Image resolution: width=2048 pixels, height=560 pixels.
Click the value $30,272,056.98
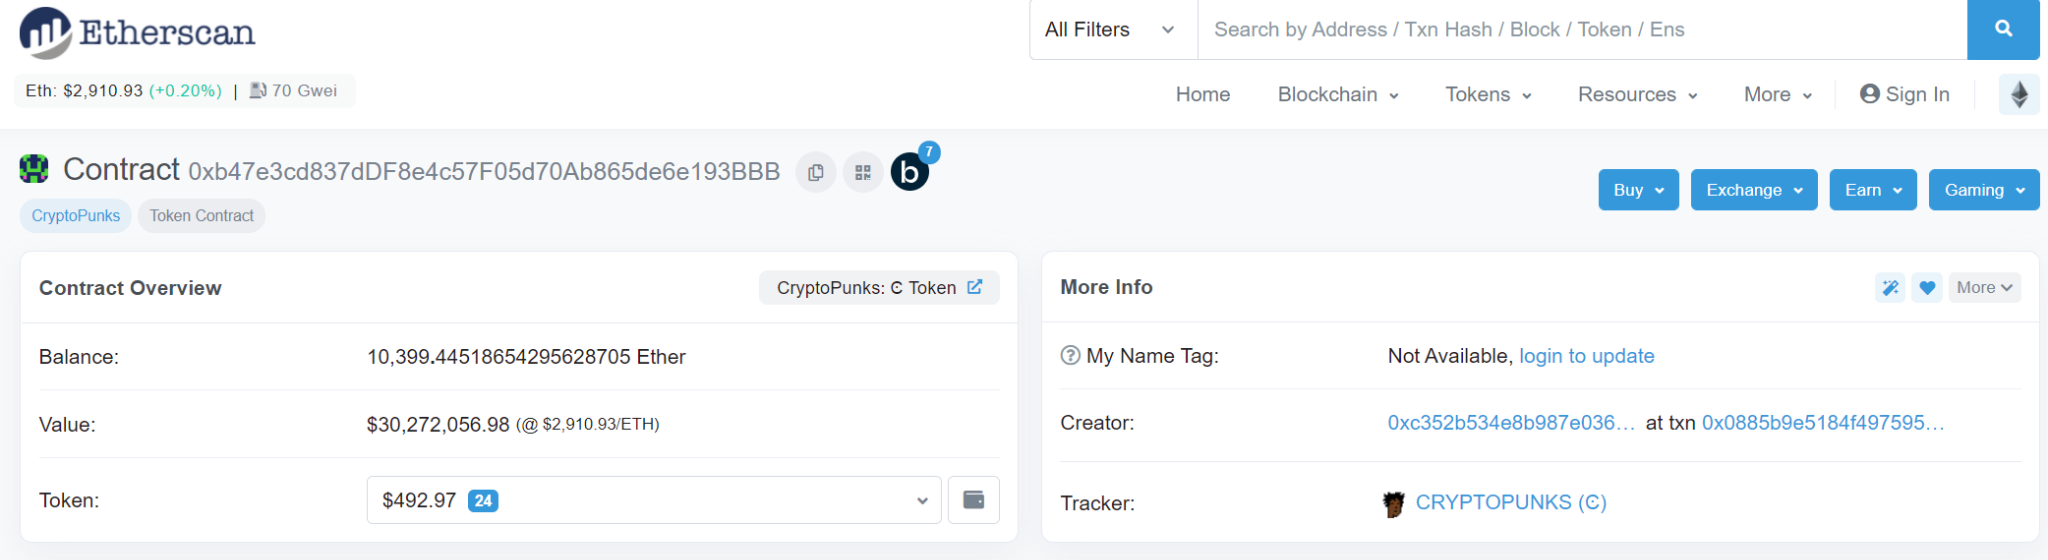[x=438, y=425]
